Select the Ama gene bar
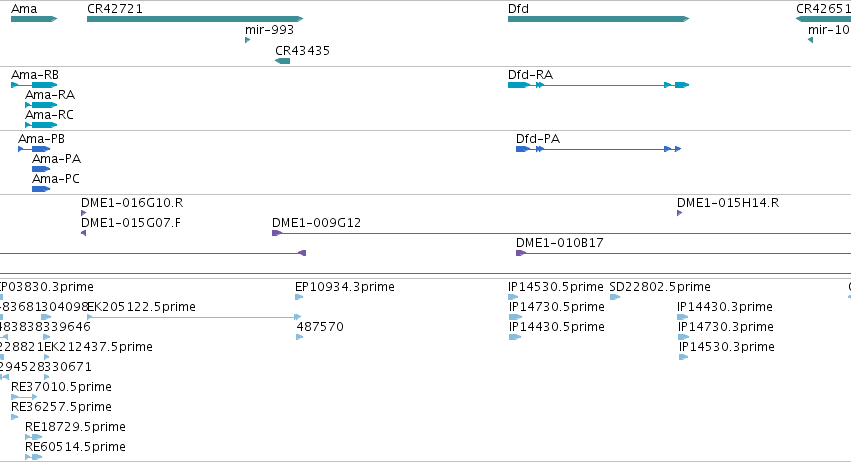The width and height of the screenshot is (851, 462). pos(34,19)
